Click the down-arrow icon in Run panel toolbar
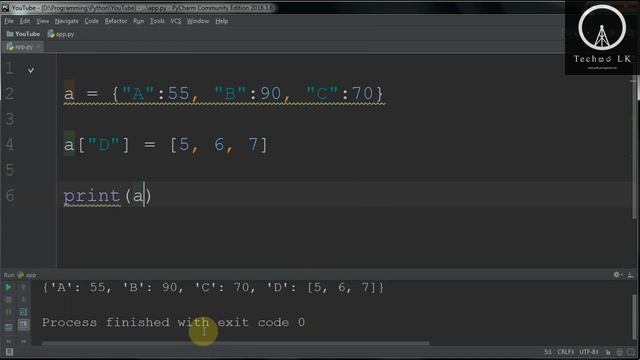Image resolution: width=640 pixels, height=360 pixels. [x=24, y=300]
